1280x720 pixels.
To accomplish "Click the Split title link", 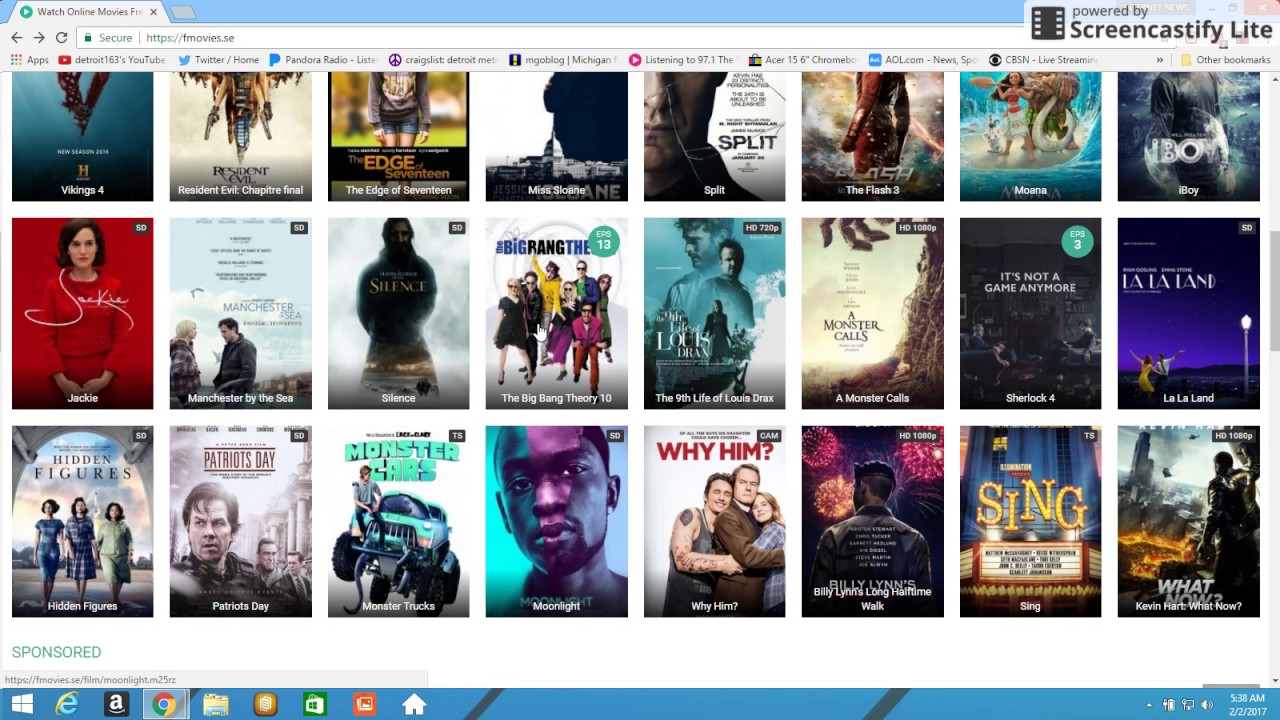I will [x=714, y=190].
